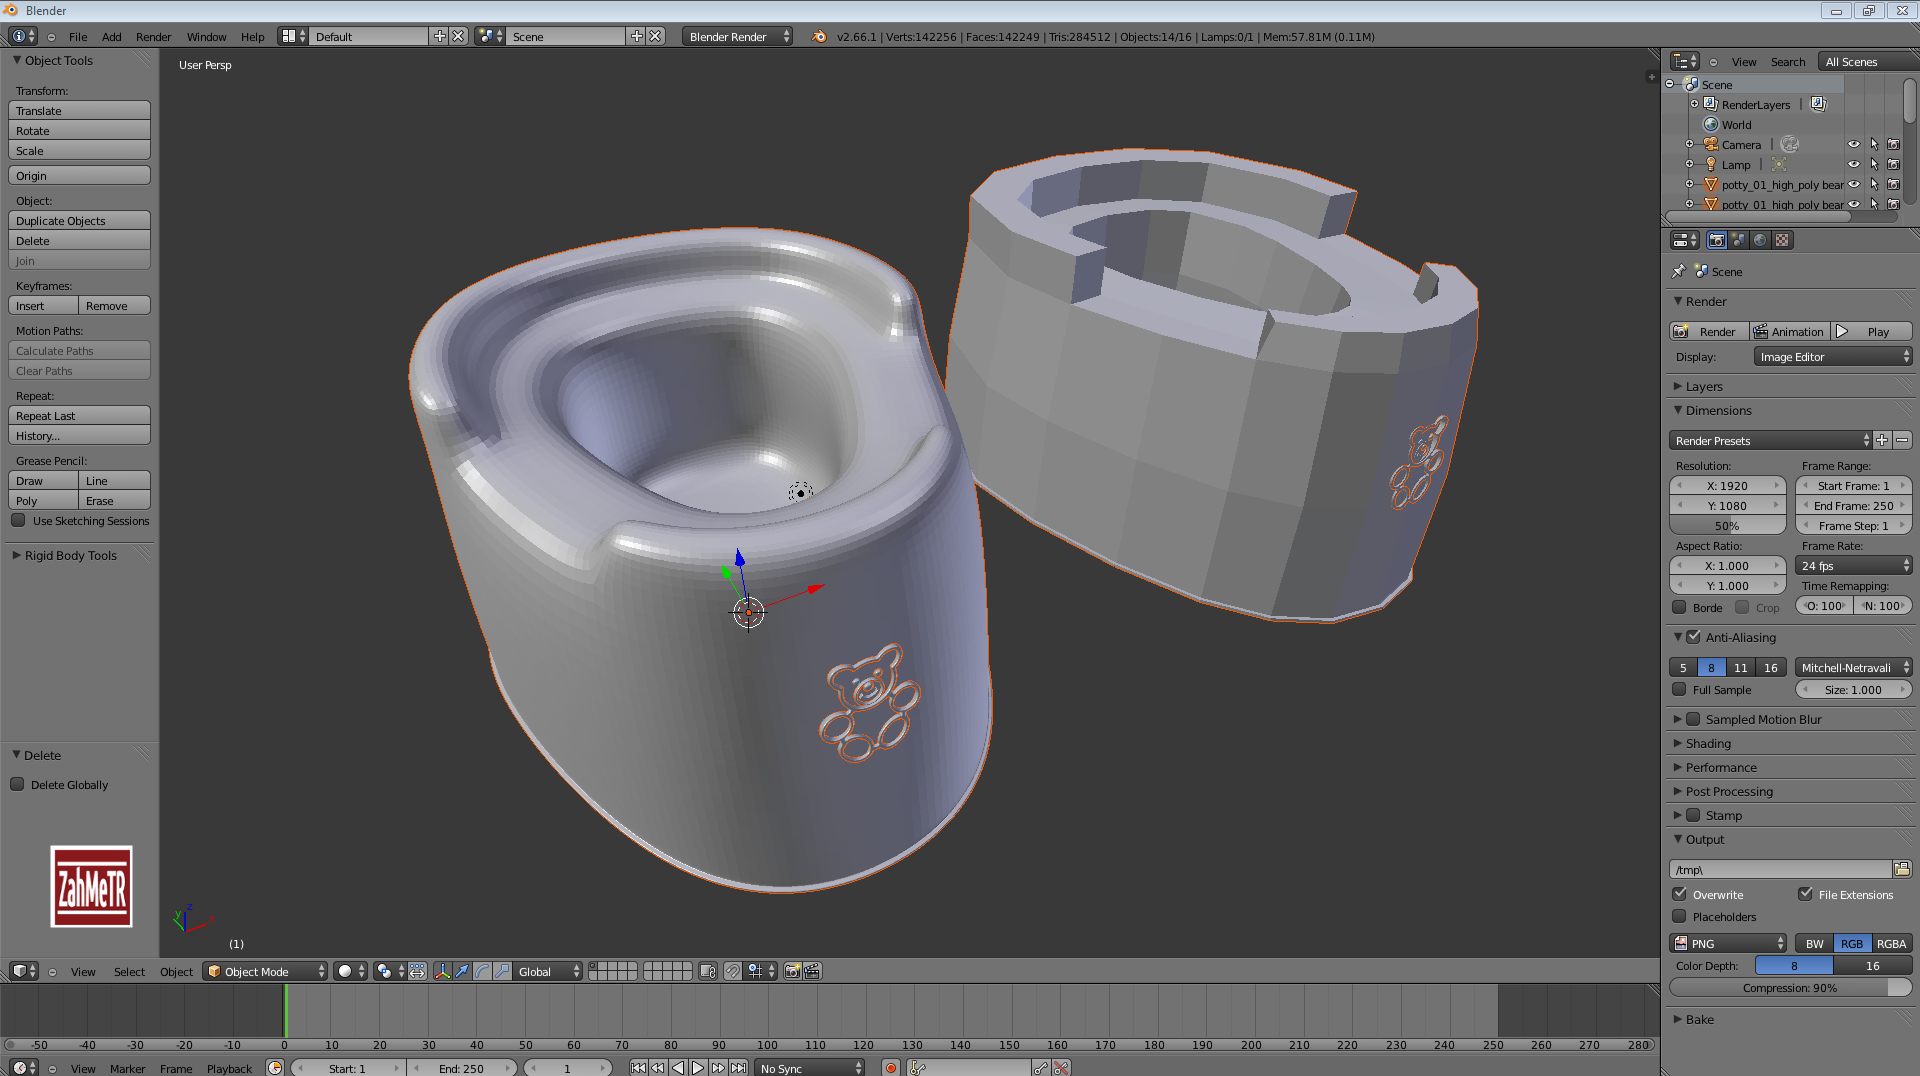Uncheck the Overwrite output option
Viewport: 1920px width, 1076px height.
[1680, 894]
